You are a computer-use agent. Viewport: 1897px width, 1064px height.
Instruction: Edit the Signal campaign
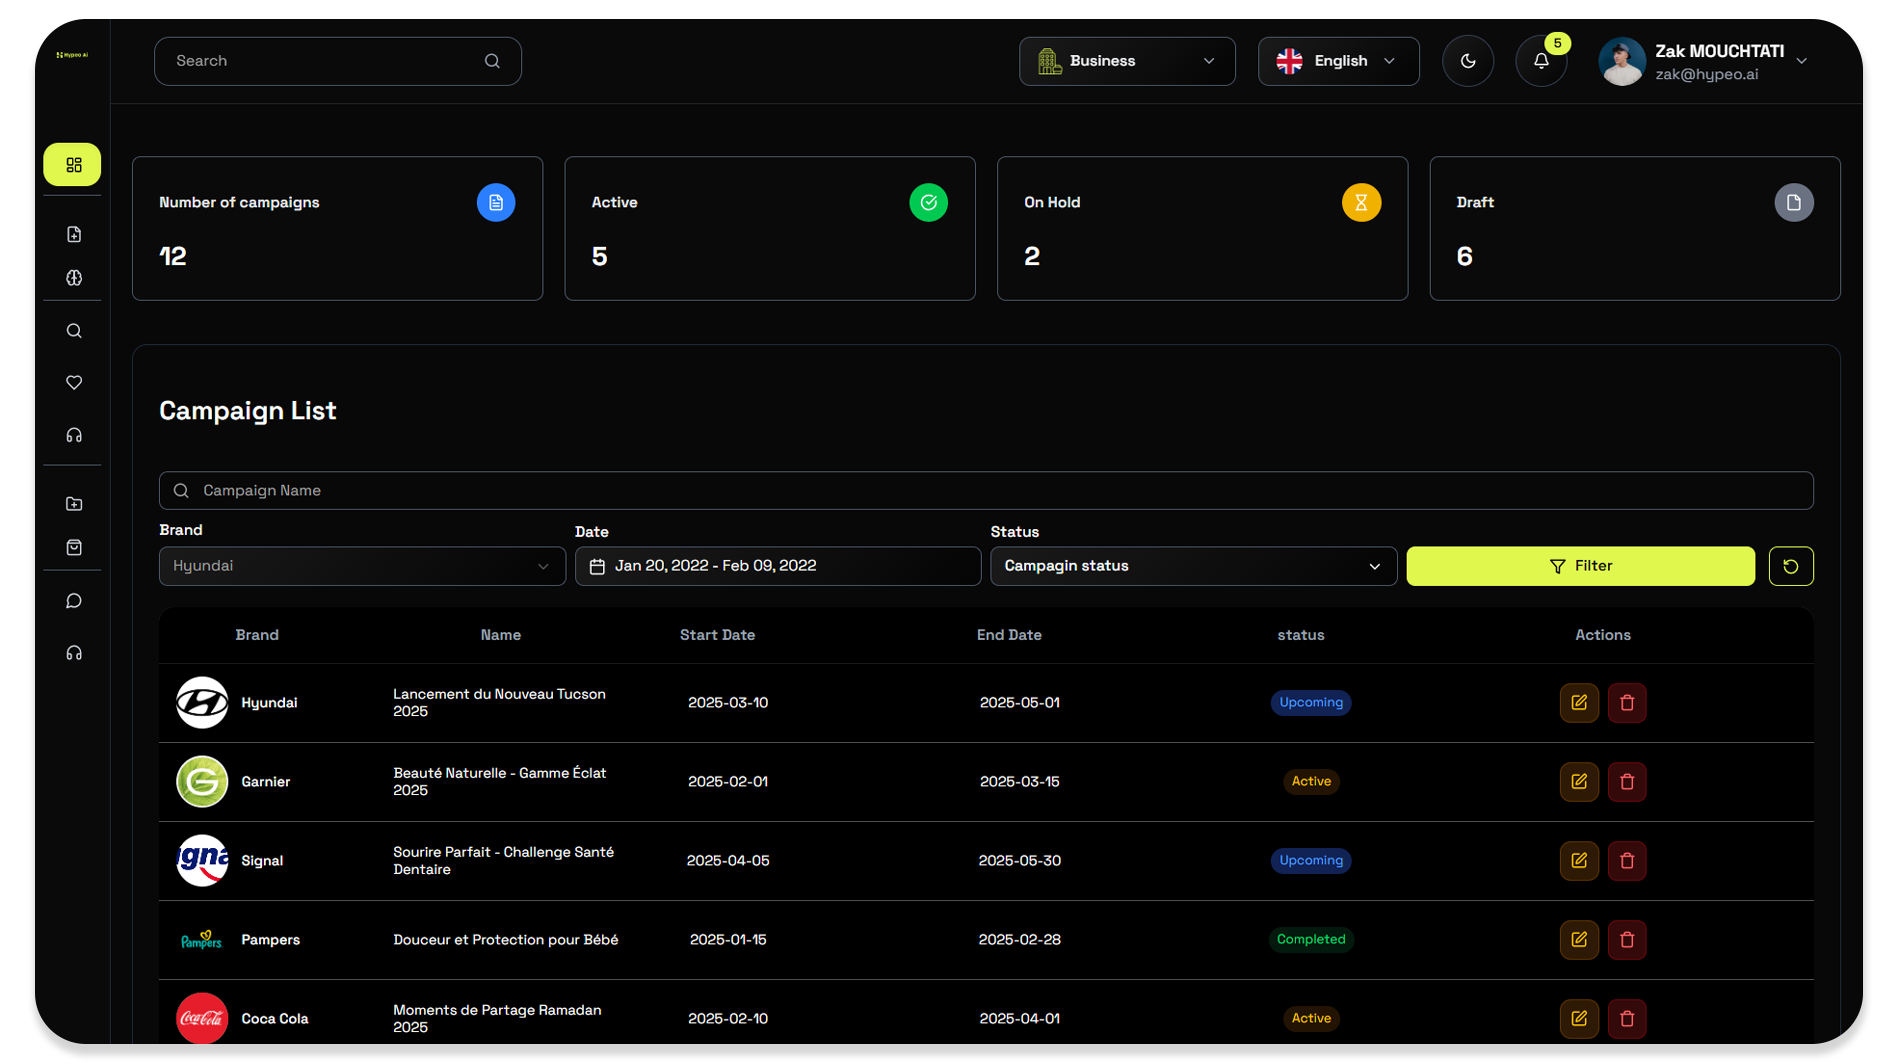click(1579, 861)
